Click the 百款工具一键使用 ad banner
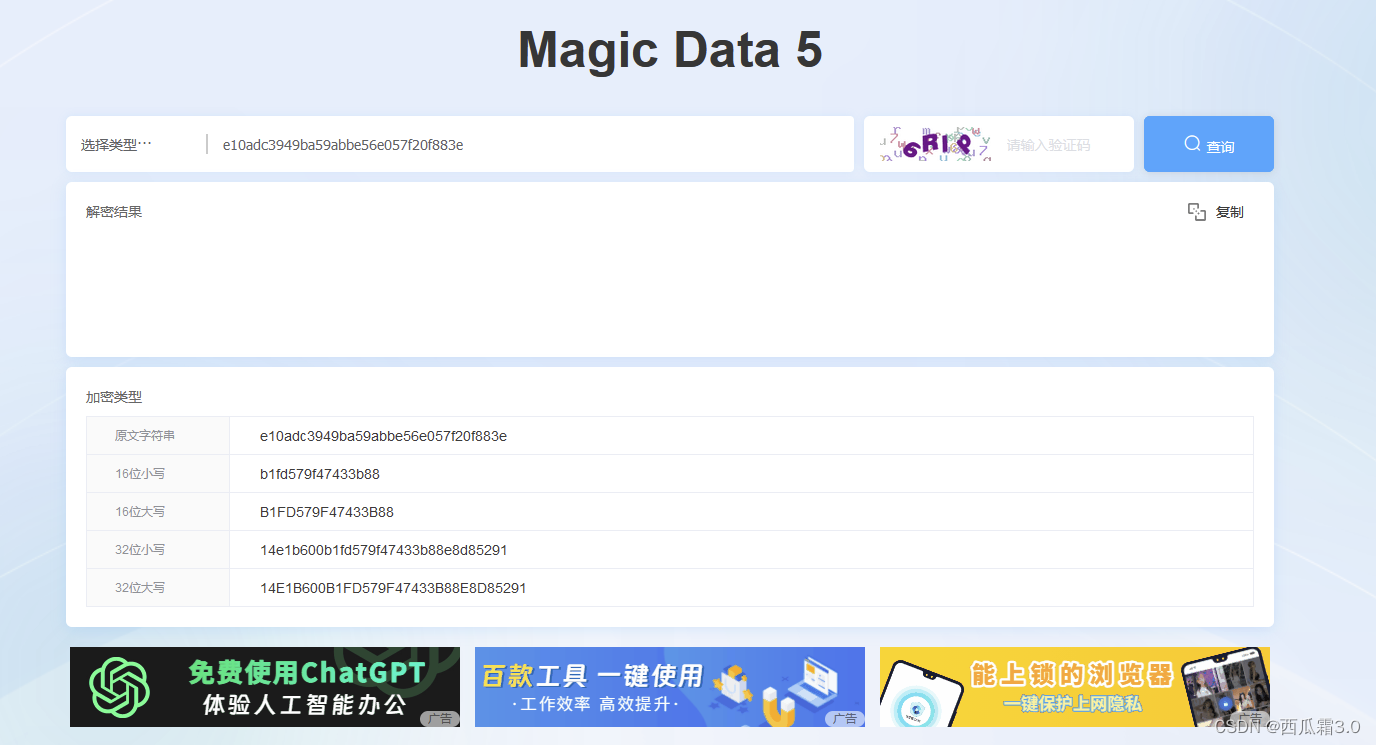1376x745 pixels. pyautogui.click(x=669, y=686)
